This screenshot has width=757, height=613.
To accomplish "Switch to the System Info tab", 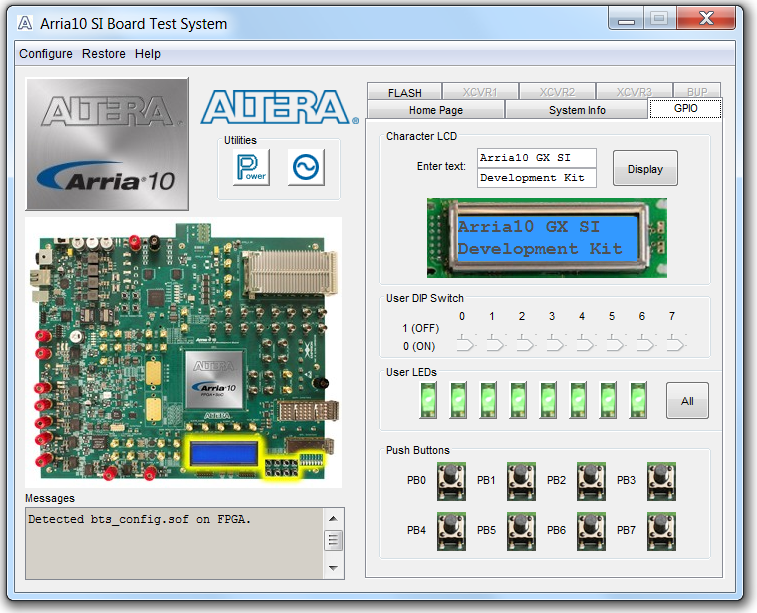I will [x=577, y=110].
